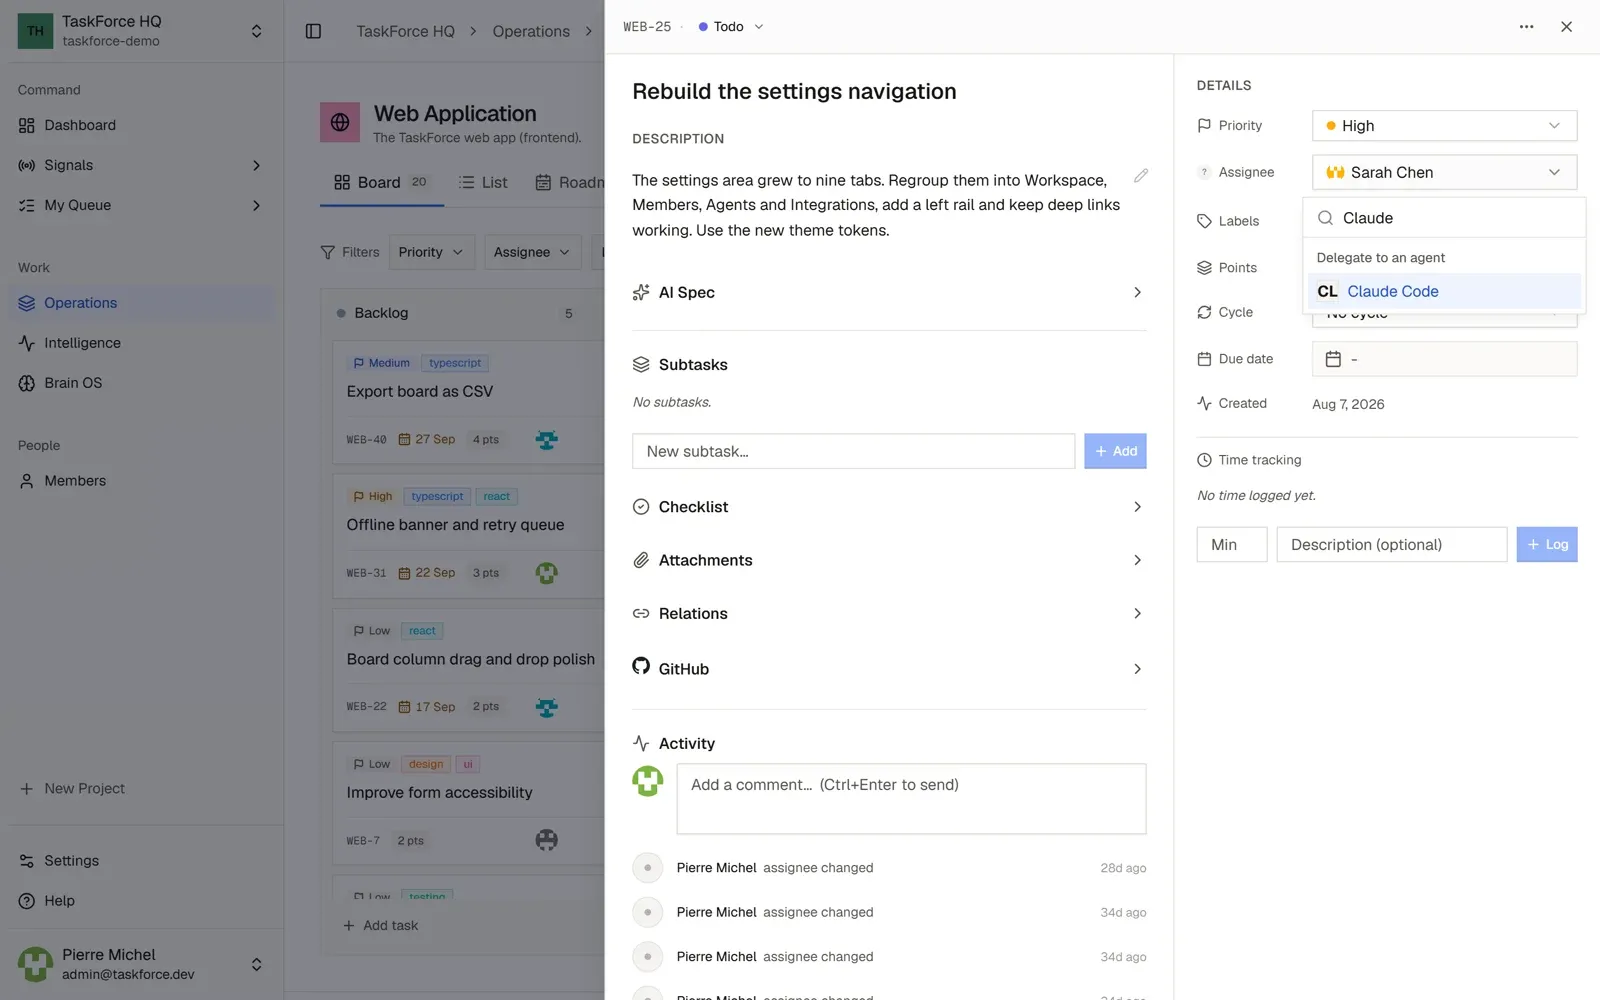Open the Export board as CSV card
Viewport: 1600px width, 1000px height.
click(x=468, y=402)
